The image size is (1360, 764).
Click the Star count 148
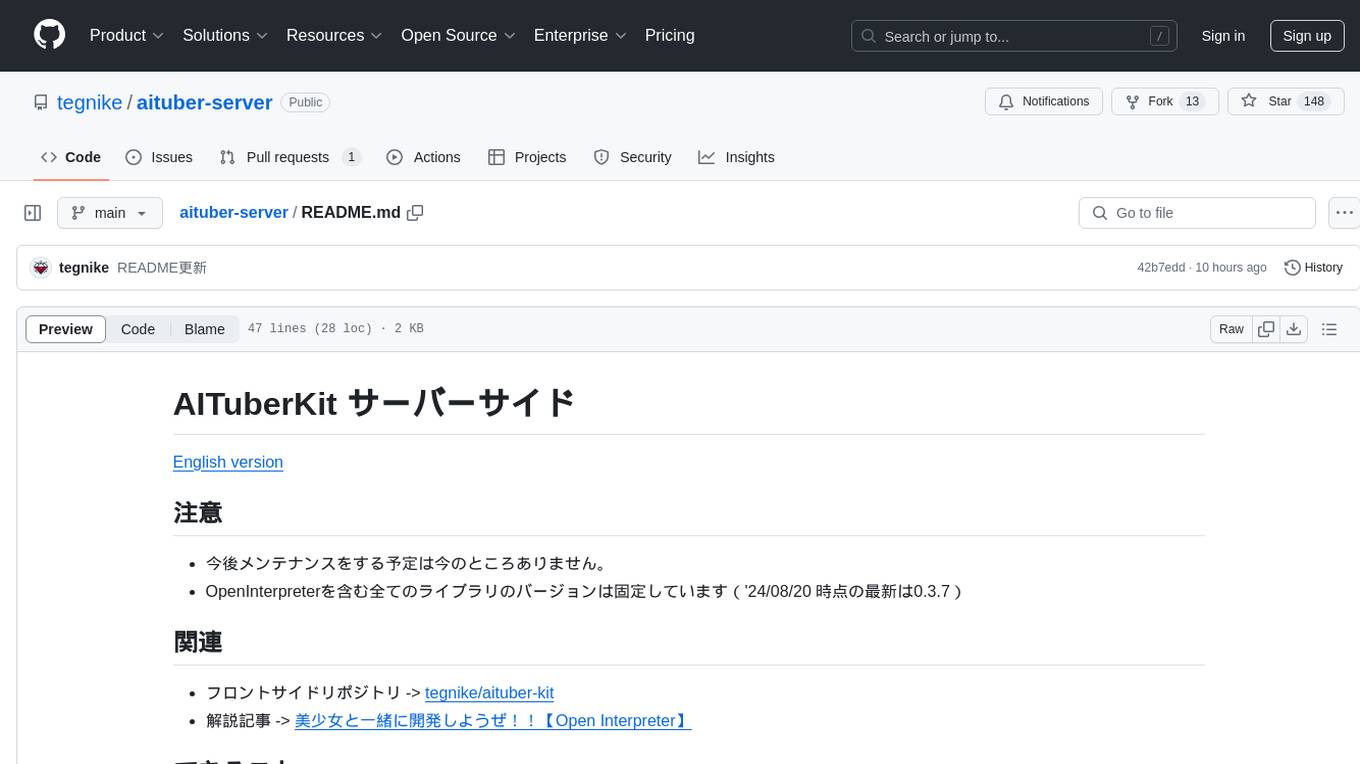1314,102
